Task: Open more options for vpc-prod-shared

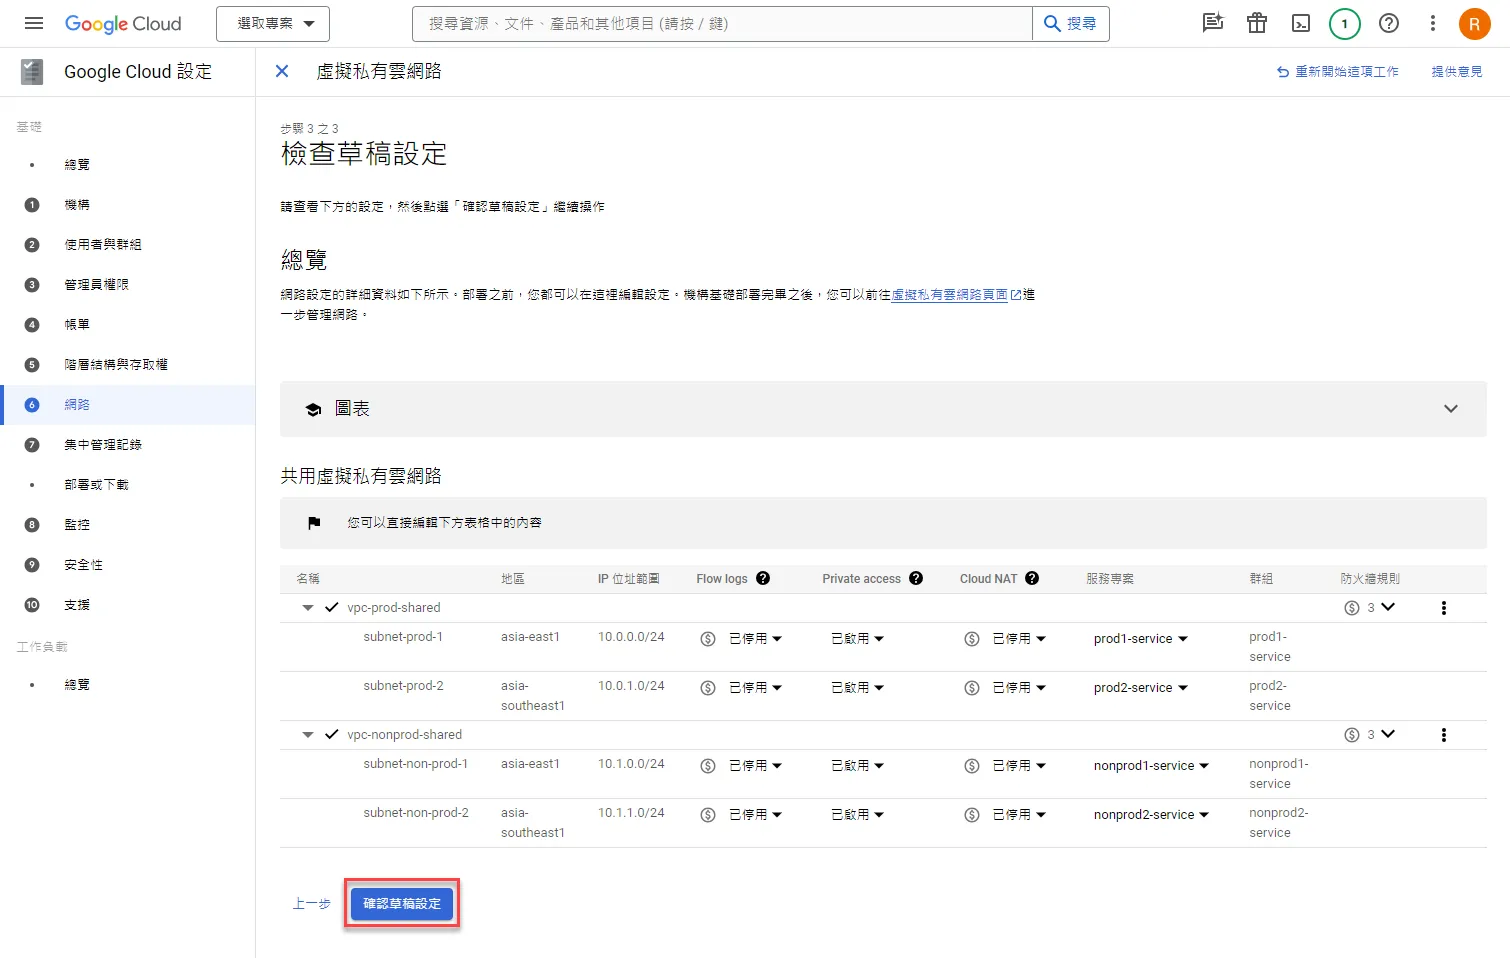Action: [x=1444, y=608]
